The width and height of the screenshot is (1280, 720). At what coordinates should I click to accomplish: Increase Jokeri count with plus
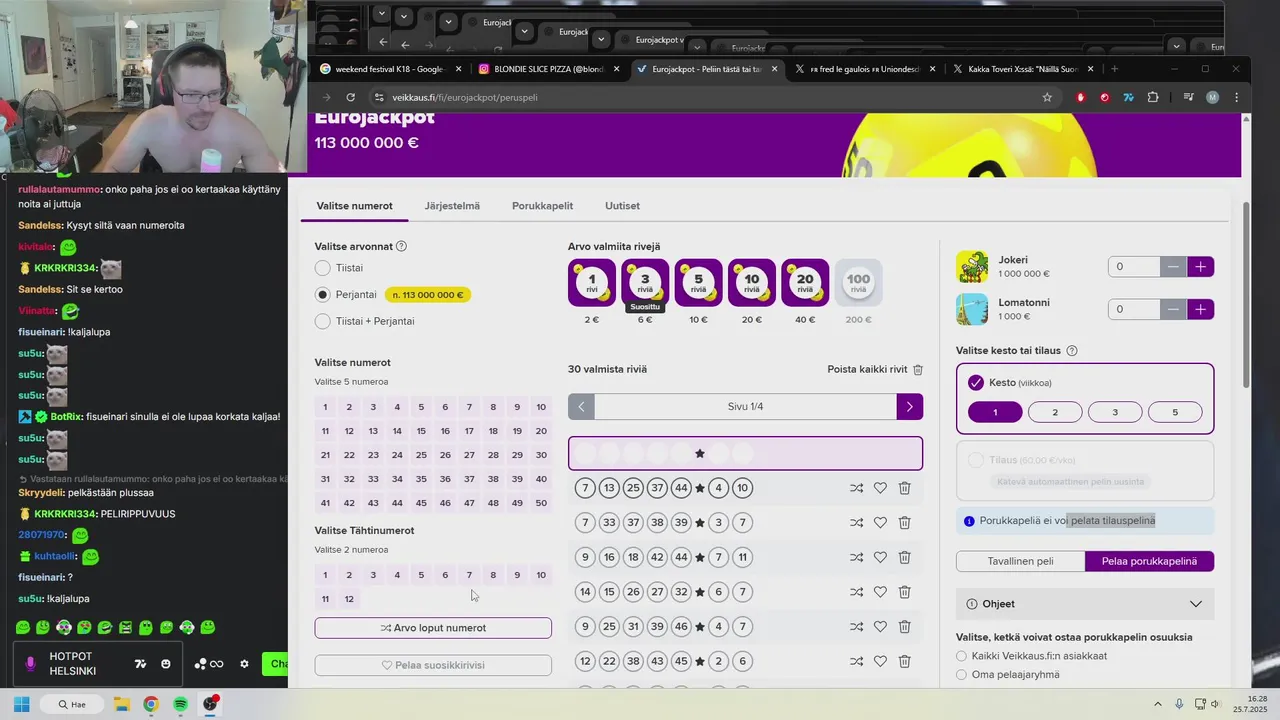(1201, 267)
